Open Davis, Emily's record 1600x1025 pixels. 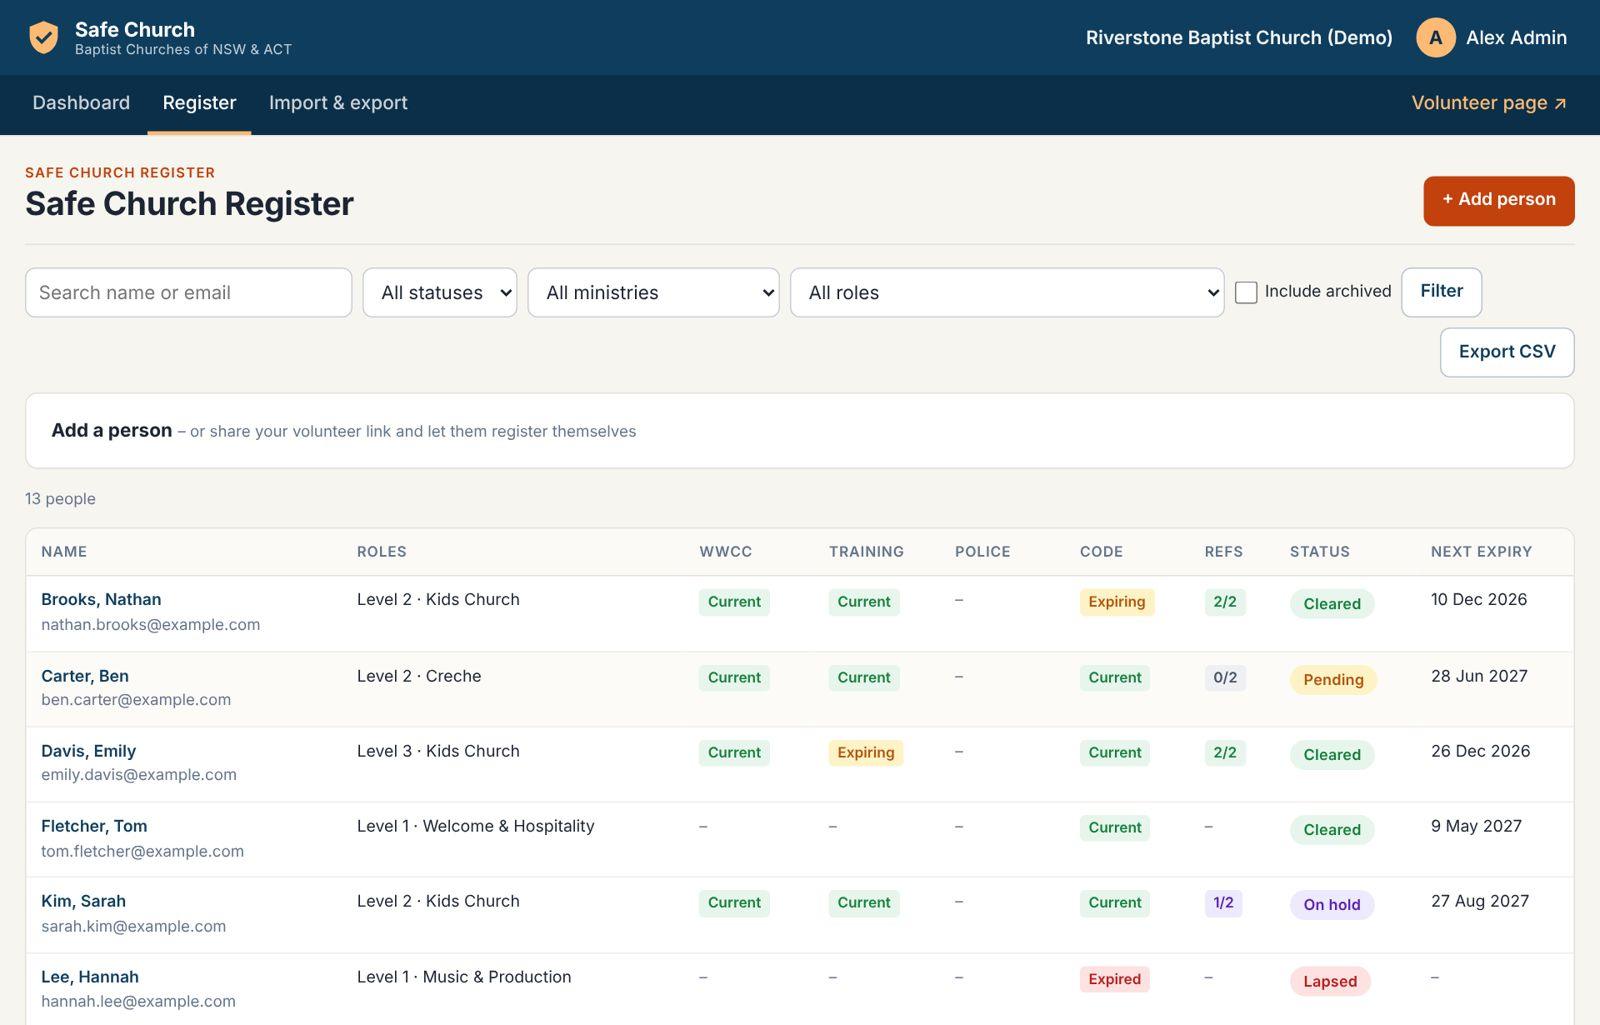tap(88, 751)
